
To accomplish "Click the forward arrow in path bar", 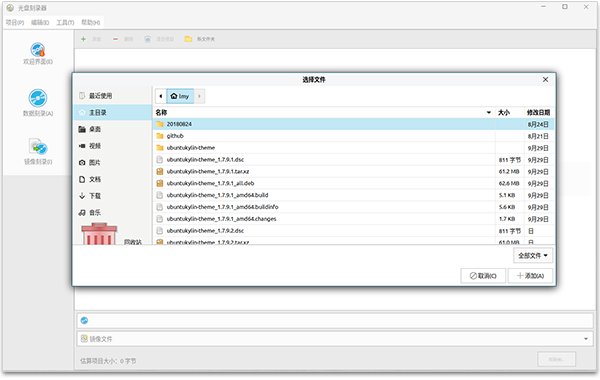I will click(199, 96).
